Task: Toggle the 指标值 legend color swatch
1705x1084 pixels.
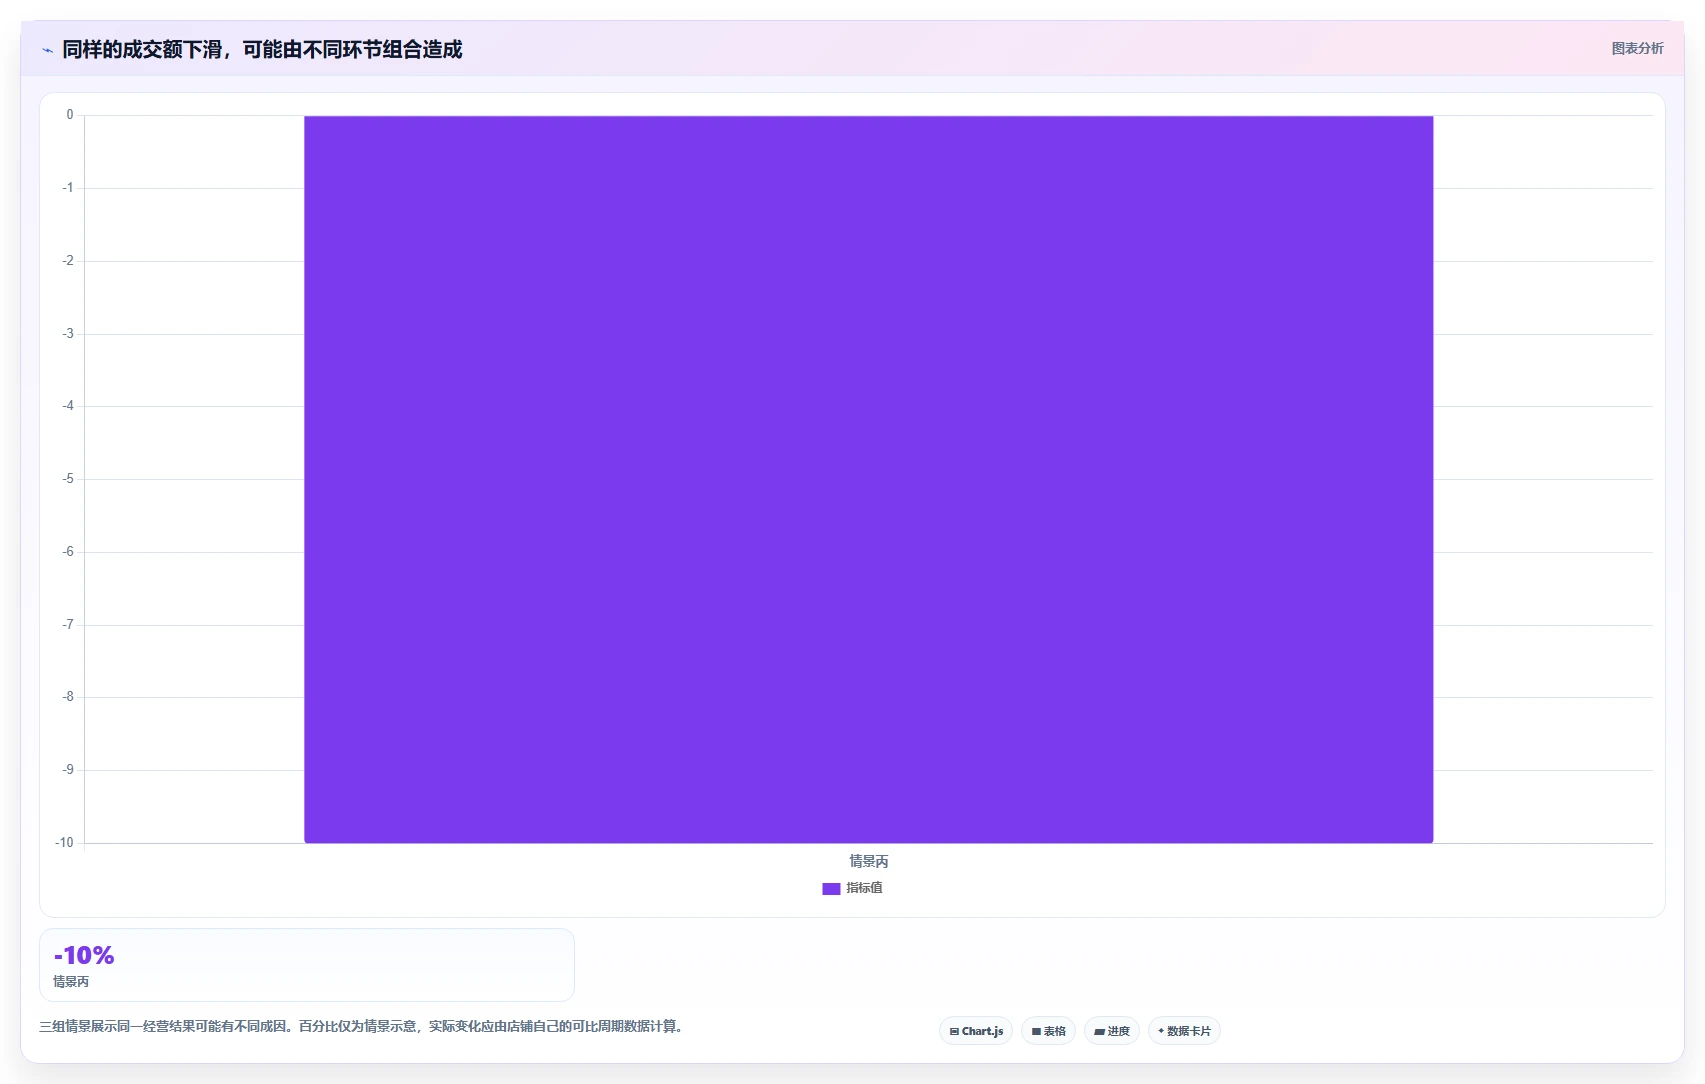Action: 831,888
